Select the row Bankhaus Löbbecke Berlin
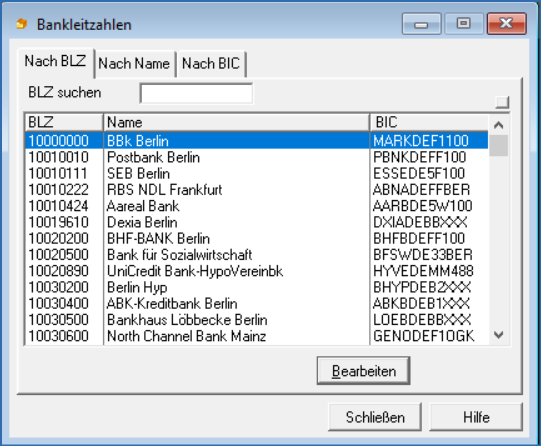 coord(257,320)
